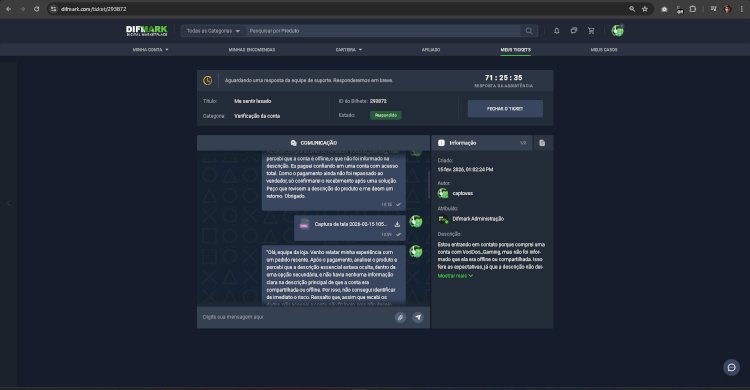Open browser zoom magnifier icon
Screen dimensions: 750x390
pyautogui.click(x=632, y=9)
